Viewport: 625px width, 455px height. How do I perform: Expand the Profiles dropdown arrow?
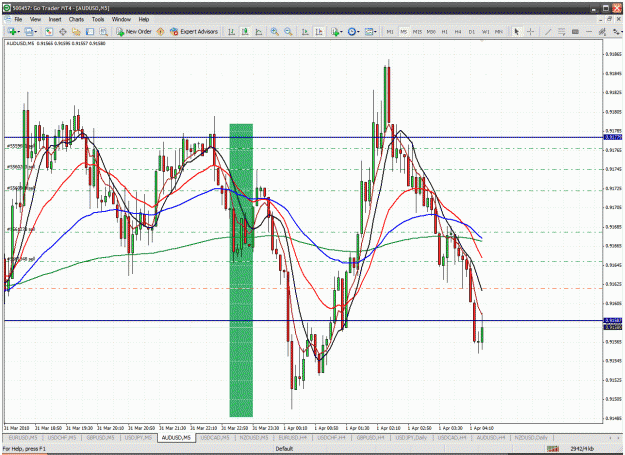point(35,32)
